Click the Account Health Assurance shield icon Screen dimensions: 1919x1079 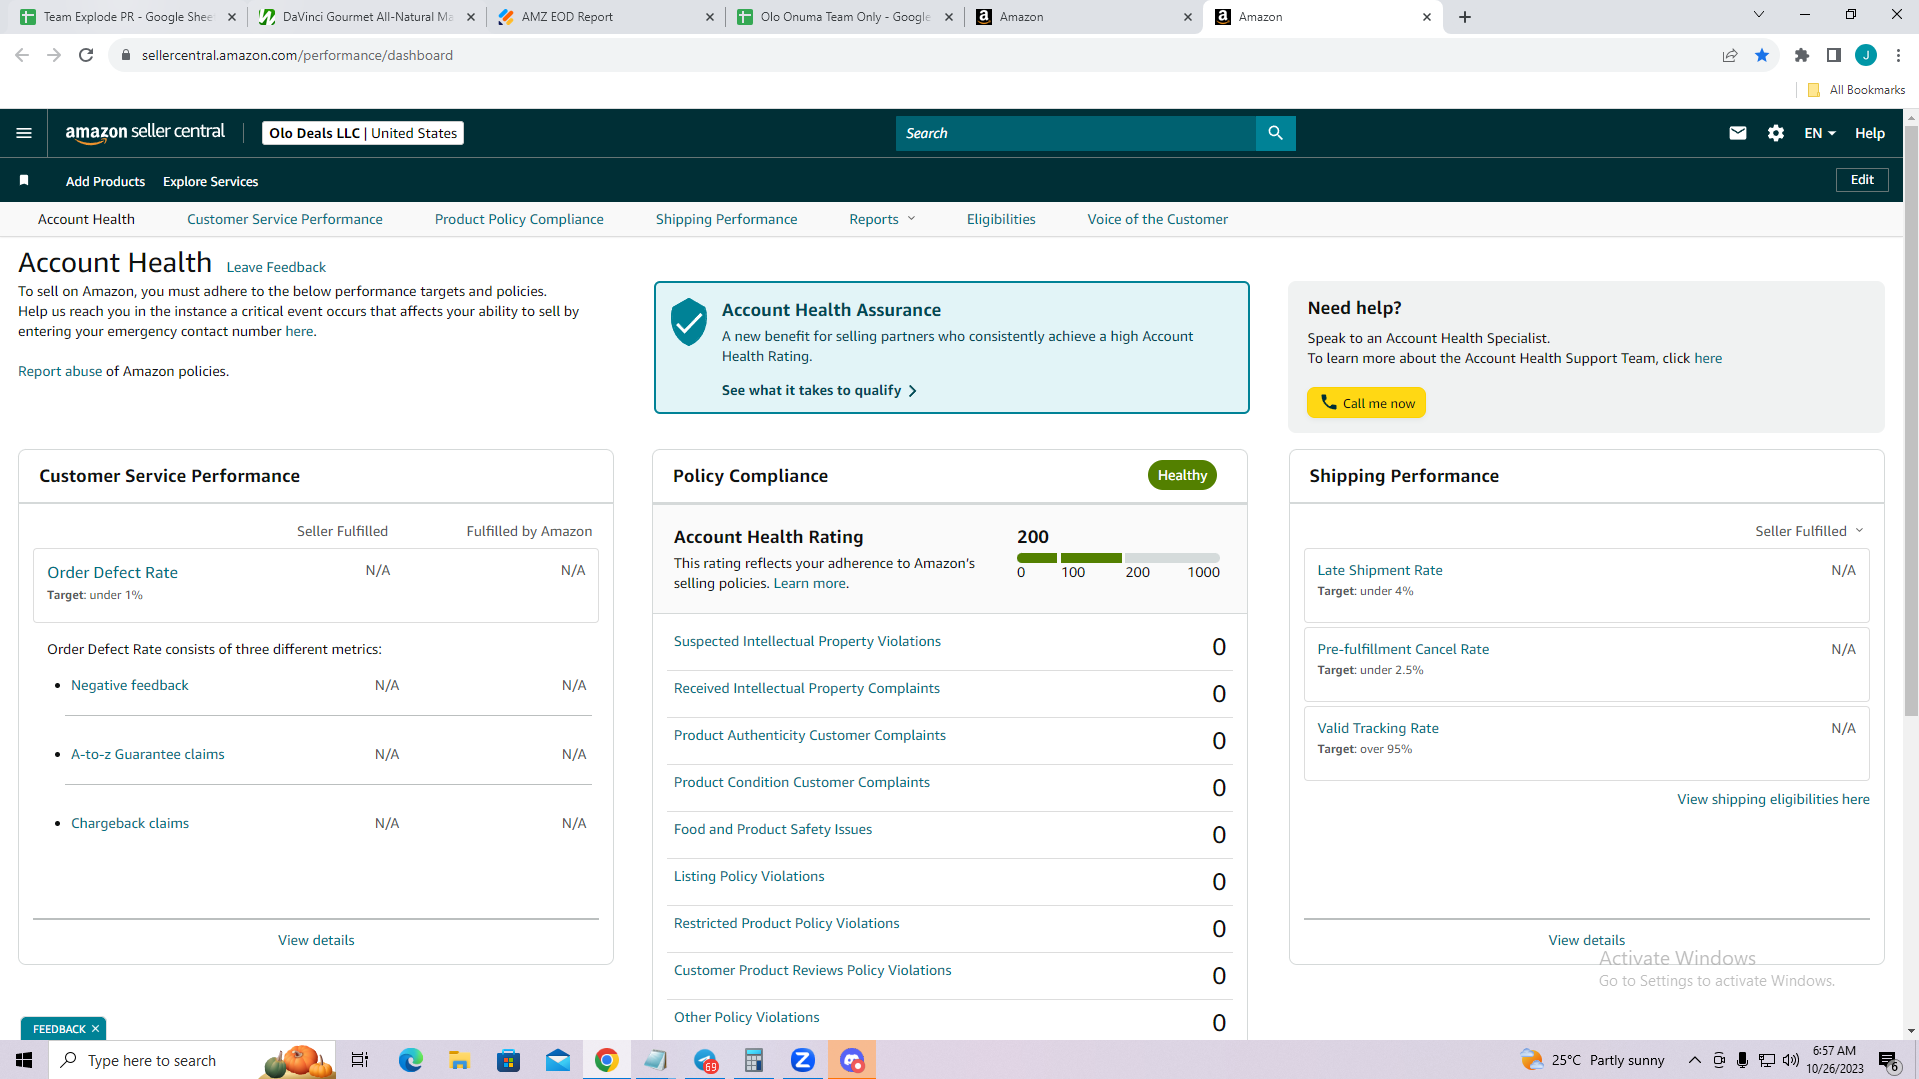(688, 322)
